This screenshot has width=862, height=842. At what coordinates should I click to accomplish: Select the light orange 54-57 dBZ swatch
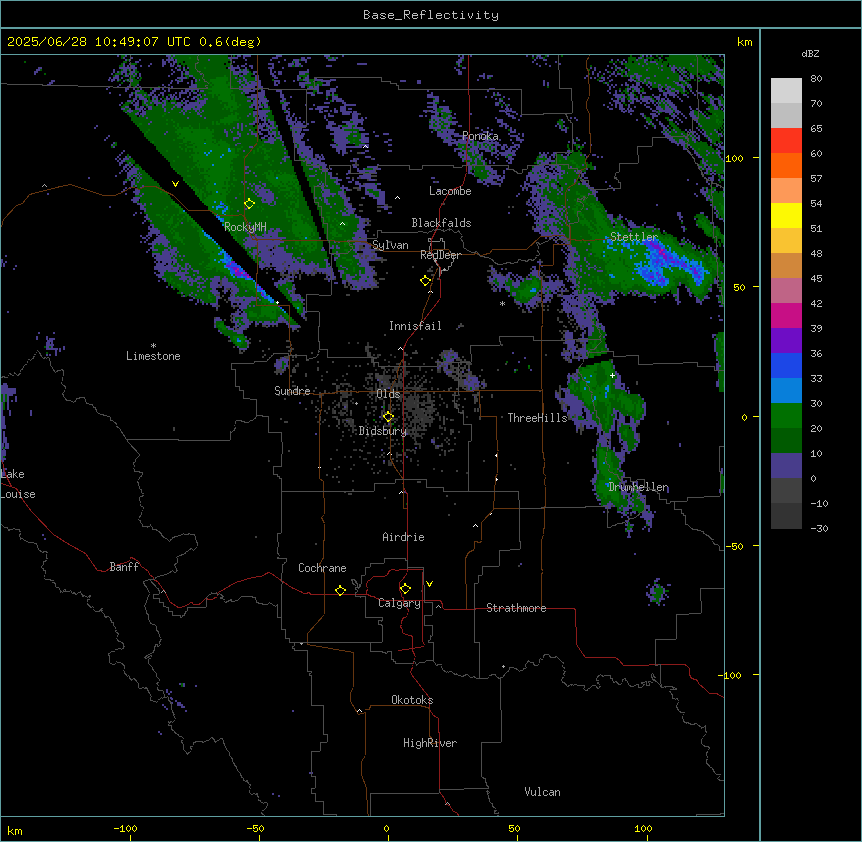(786, 191)
